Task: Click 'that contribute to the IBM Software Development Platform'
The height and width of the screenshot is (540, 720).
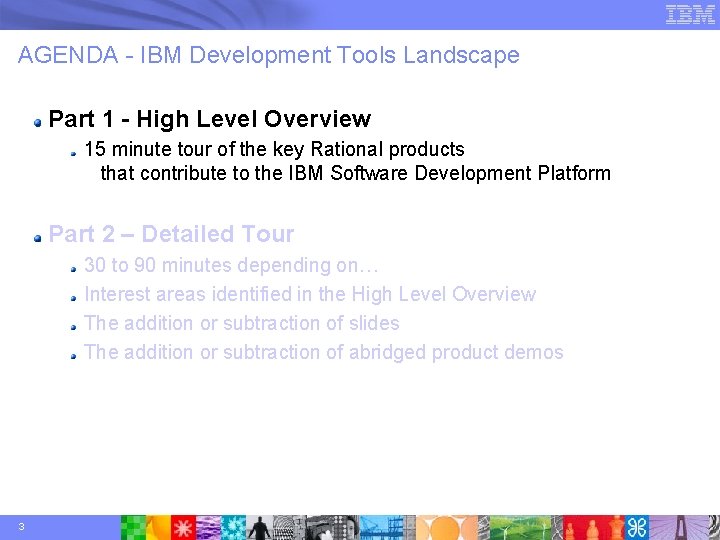Action: tap(355, 174)
